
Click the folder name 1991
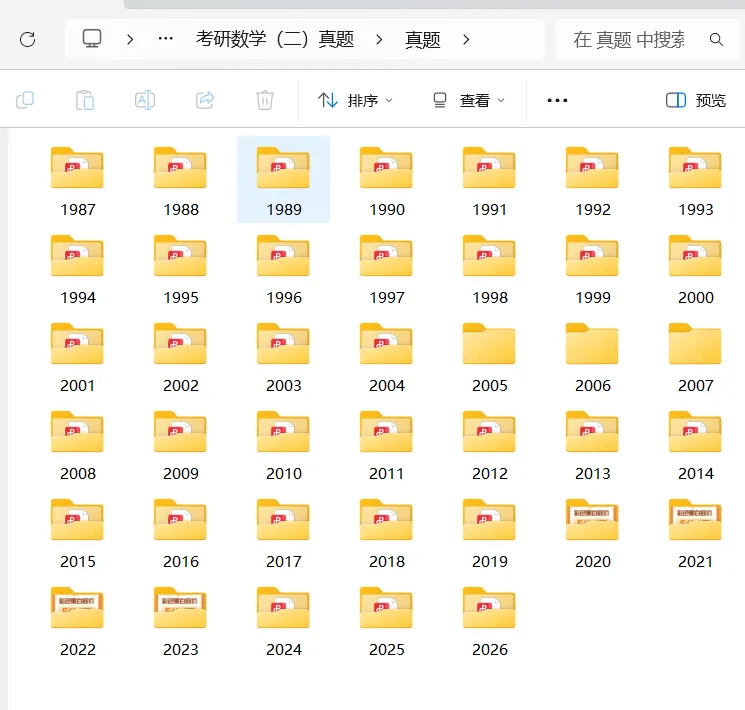click(489, 210)
